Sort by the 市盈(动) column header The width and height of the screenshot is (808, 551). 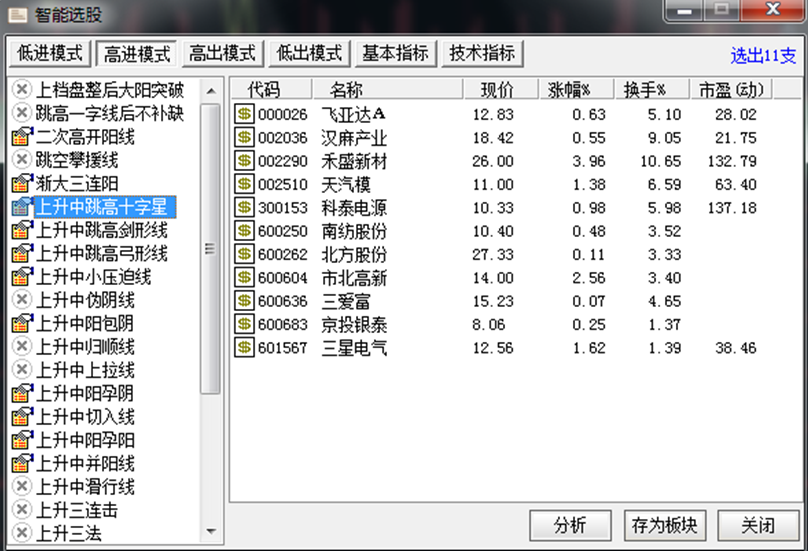pos(732,90)
